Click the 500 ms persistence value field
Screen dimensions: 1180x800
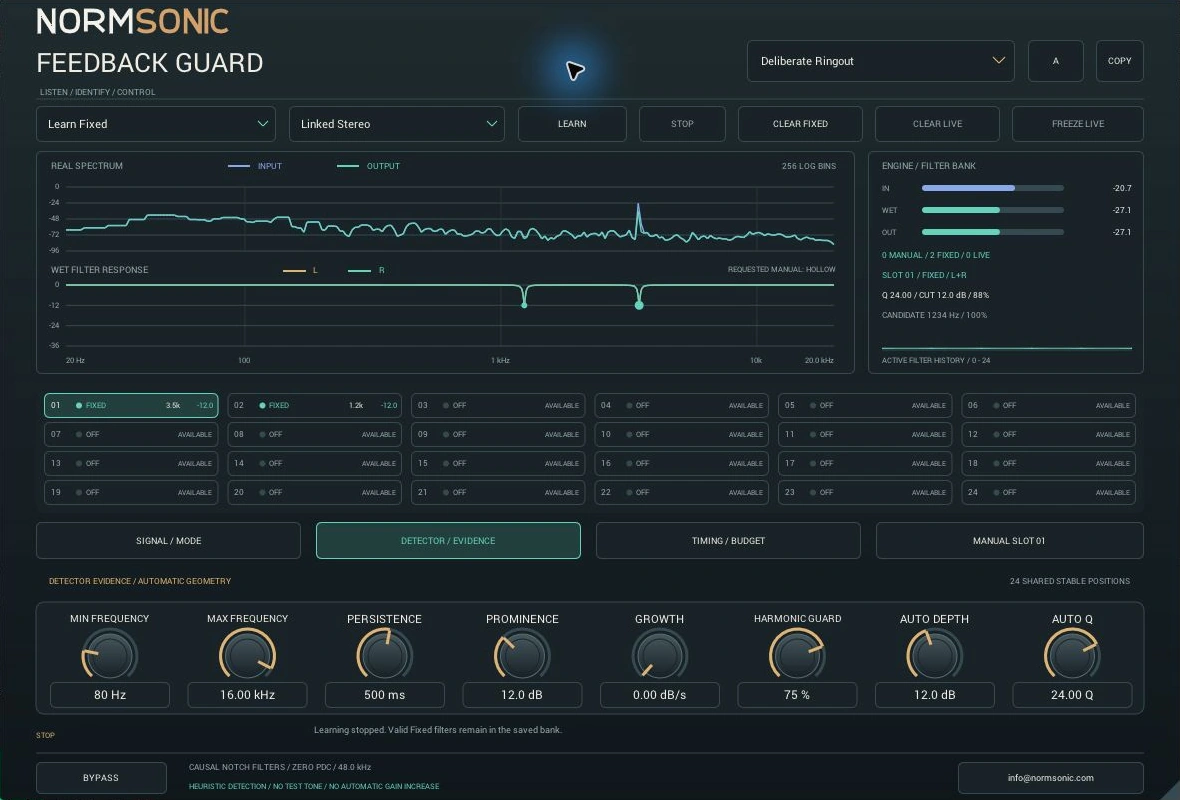(385, 695)
